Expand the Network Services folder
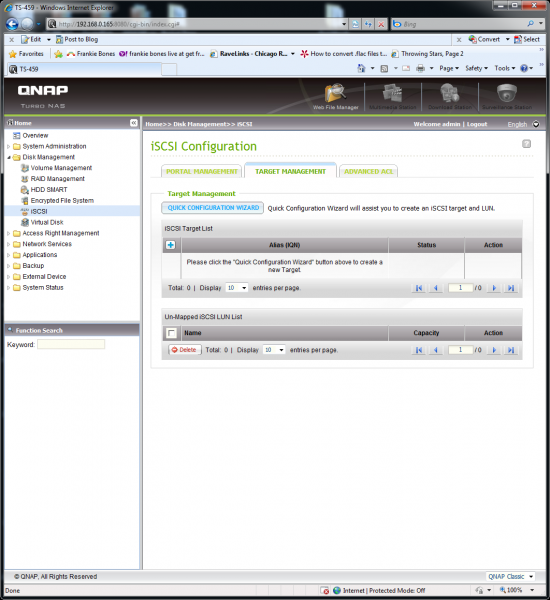 [x=8, y=244]
